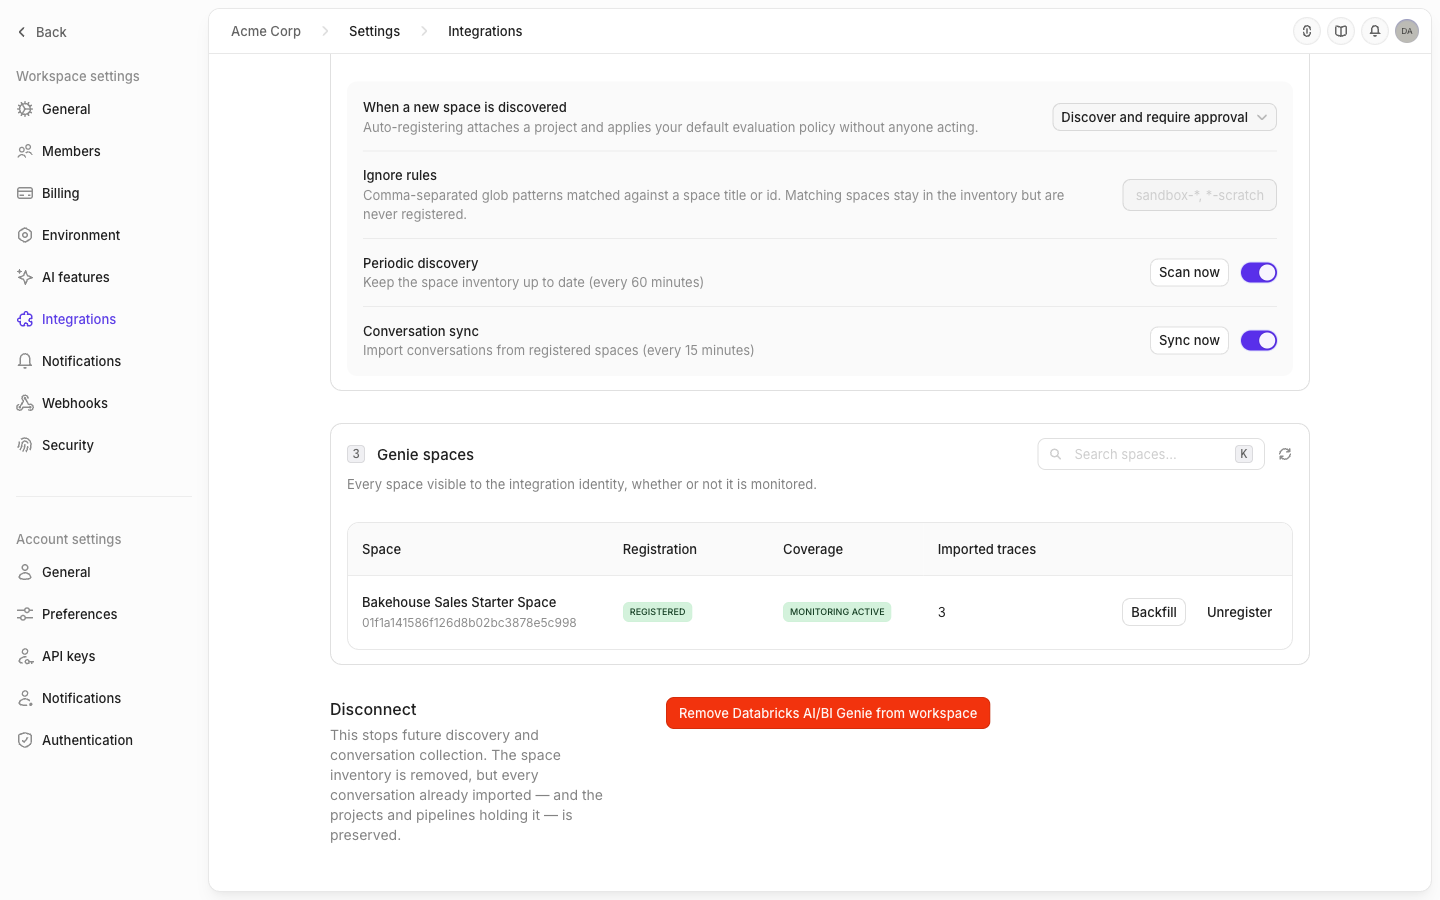Refresh the Genie spaces list

point(1285,454)
